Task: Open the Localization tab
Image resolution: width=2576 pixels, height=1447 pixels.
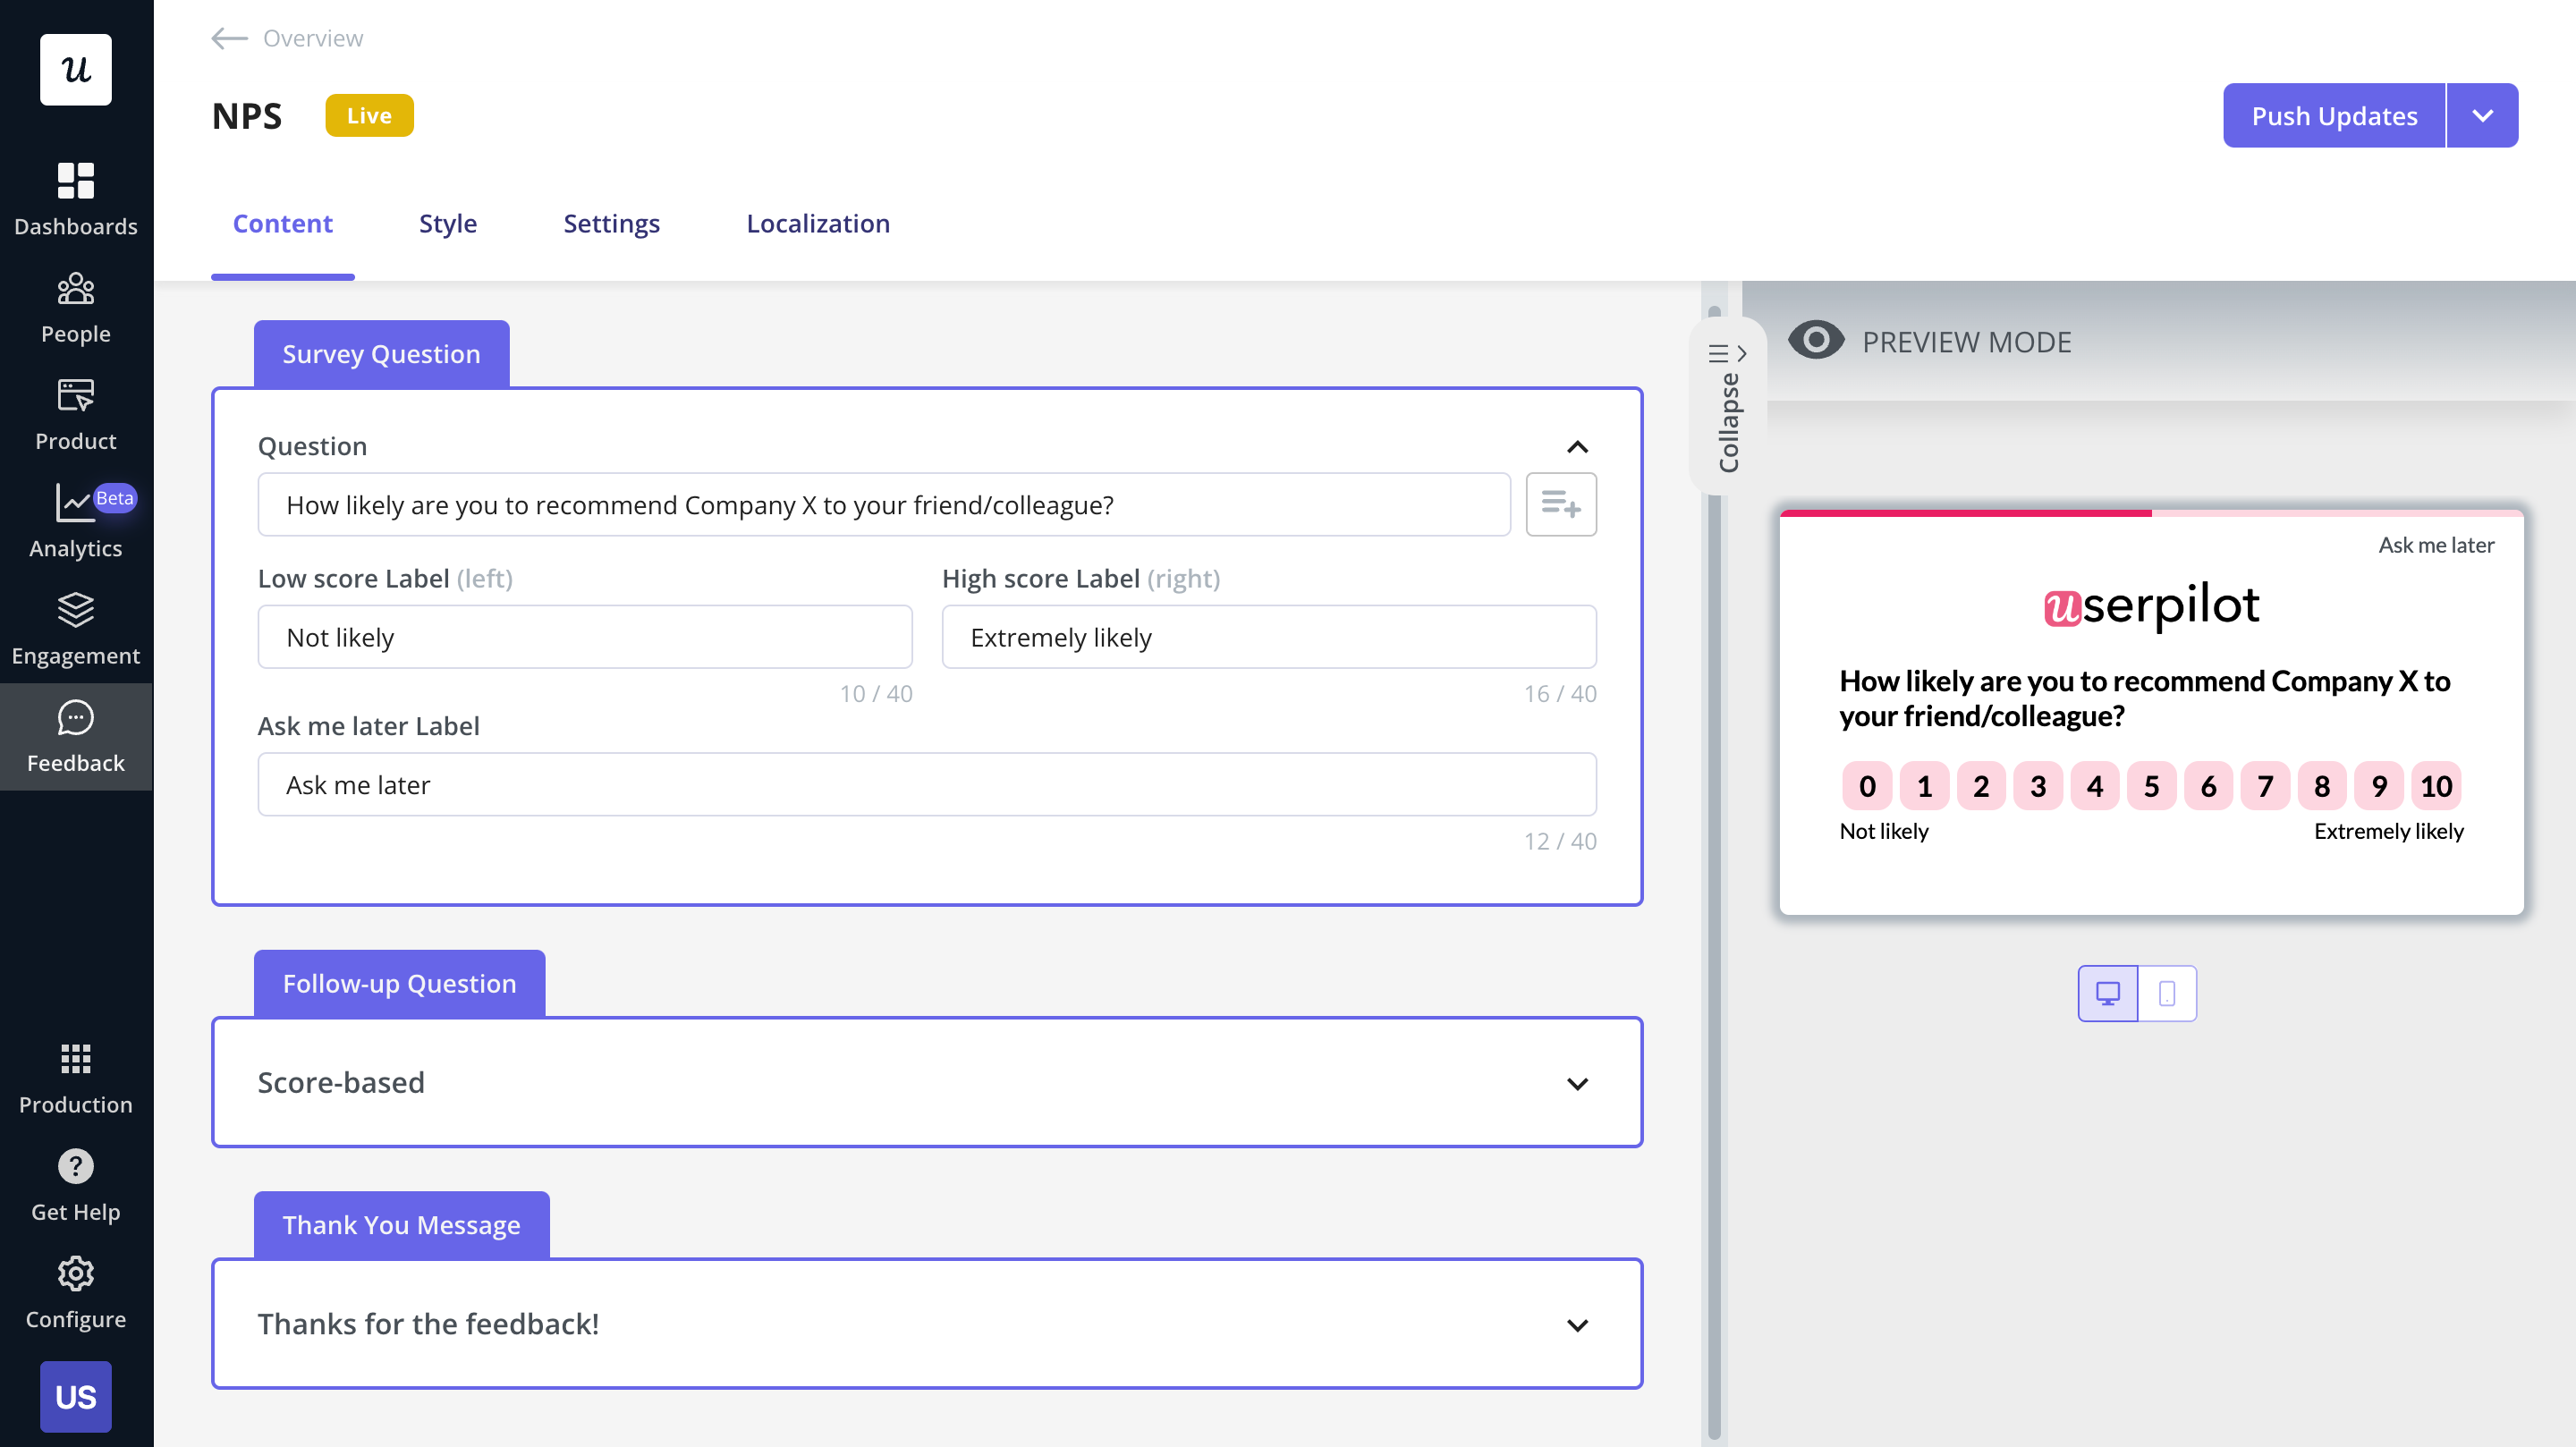Action: pos(818,223)
